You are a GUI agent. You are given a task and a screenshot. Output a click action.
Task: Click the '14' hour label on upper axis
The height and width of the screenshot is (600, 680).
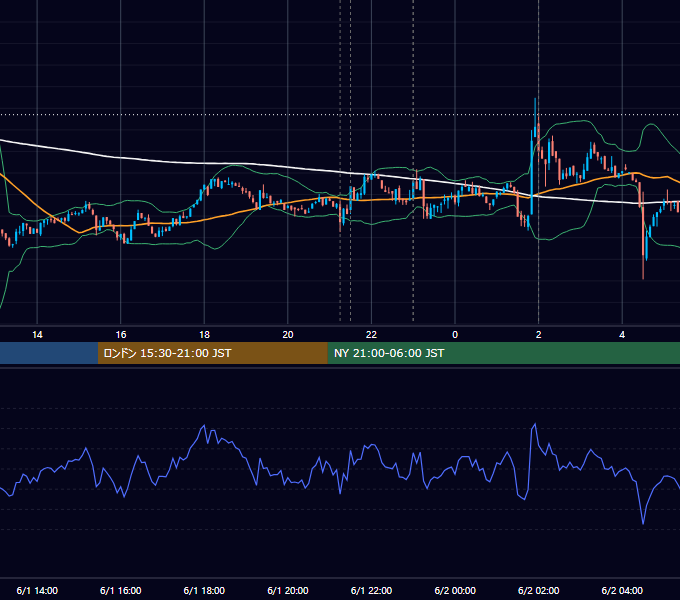click(37, 335)
